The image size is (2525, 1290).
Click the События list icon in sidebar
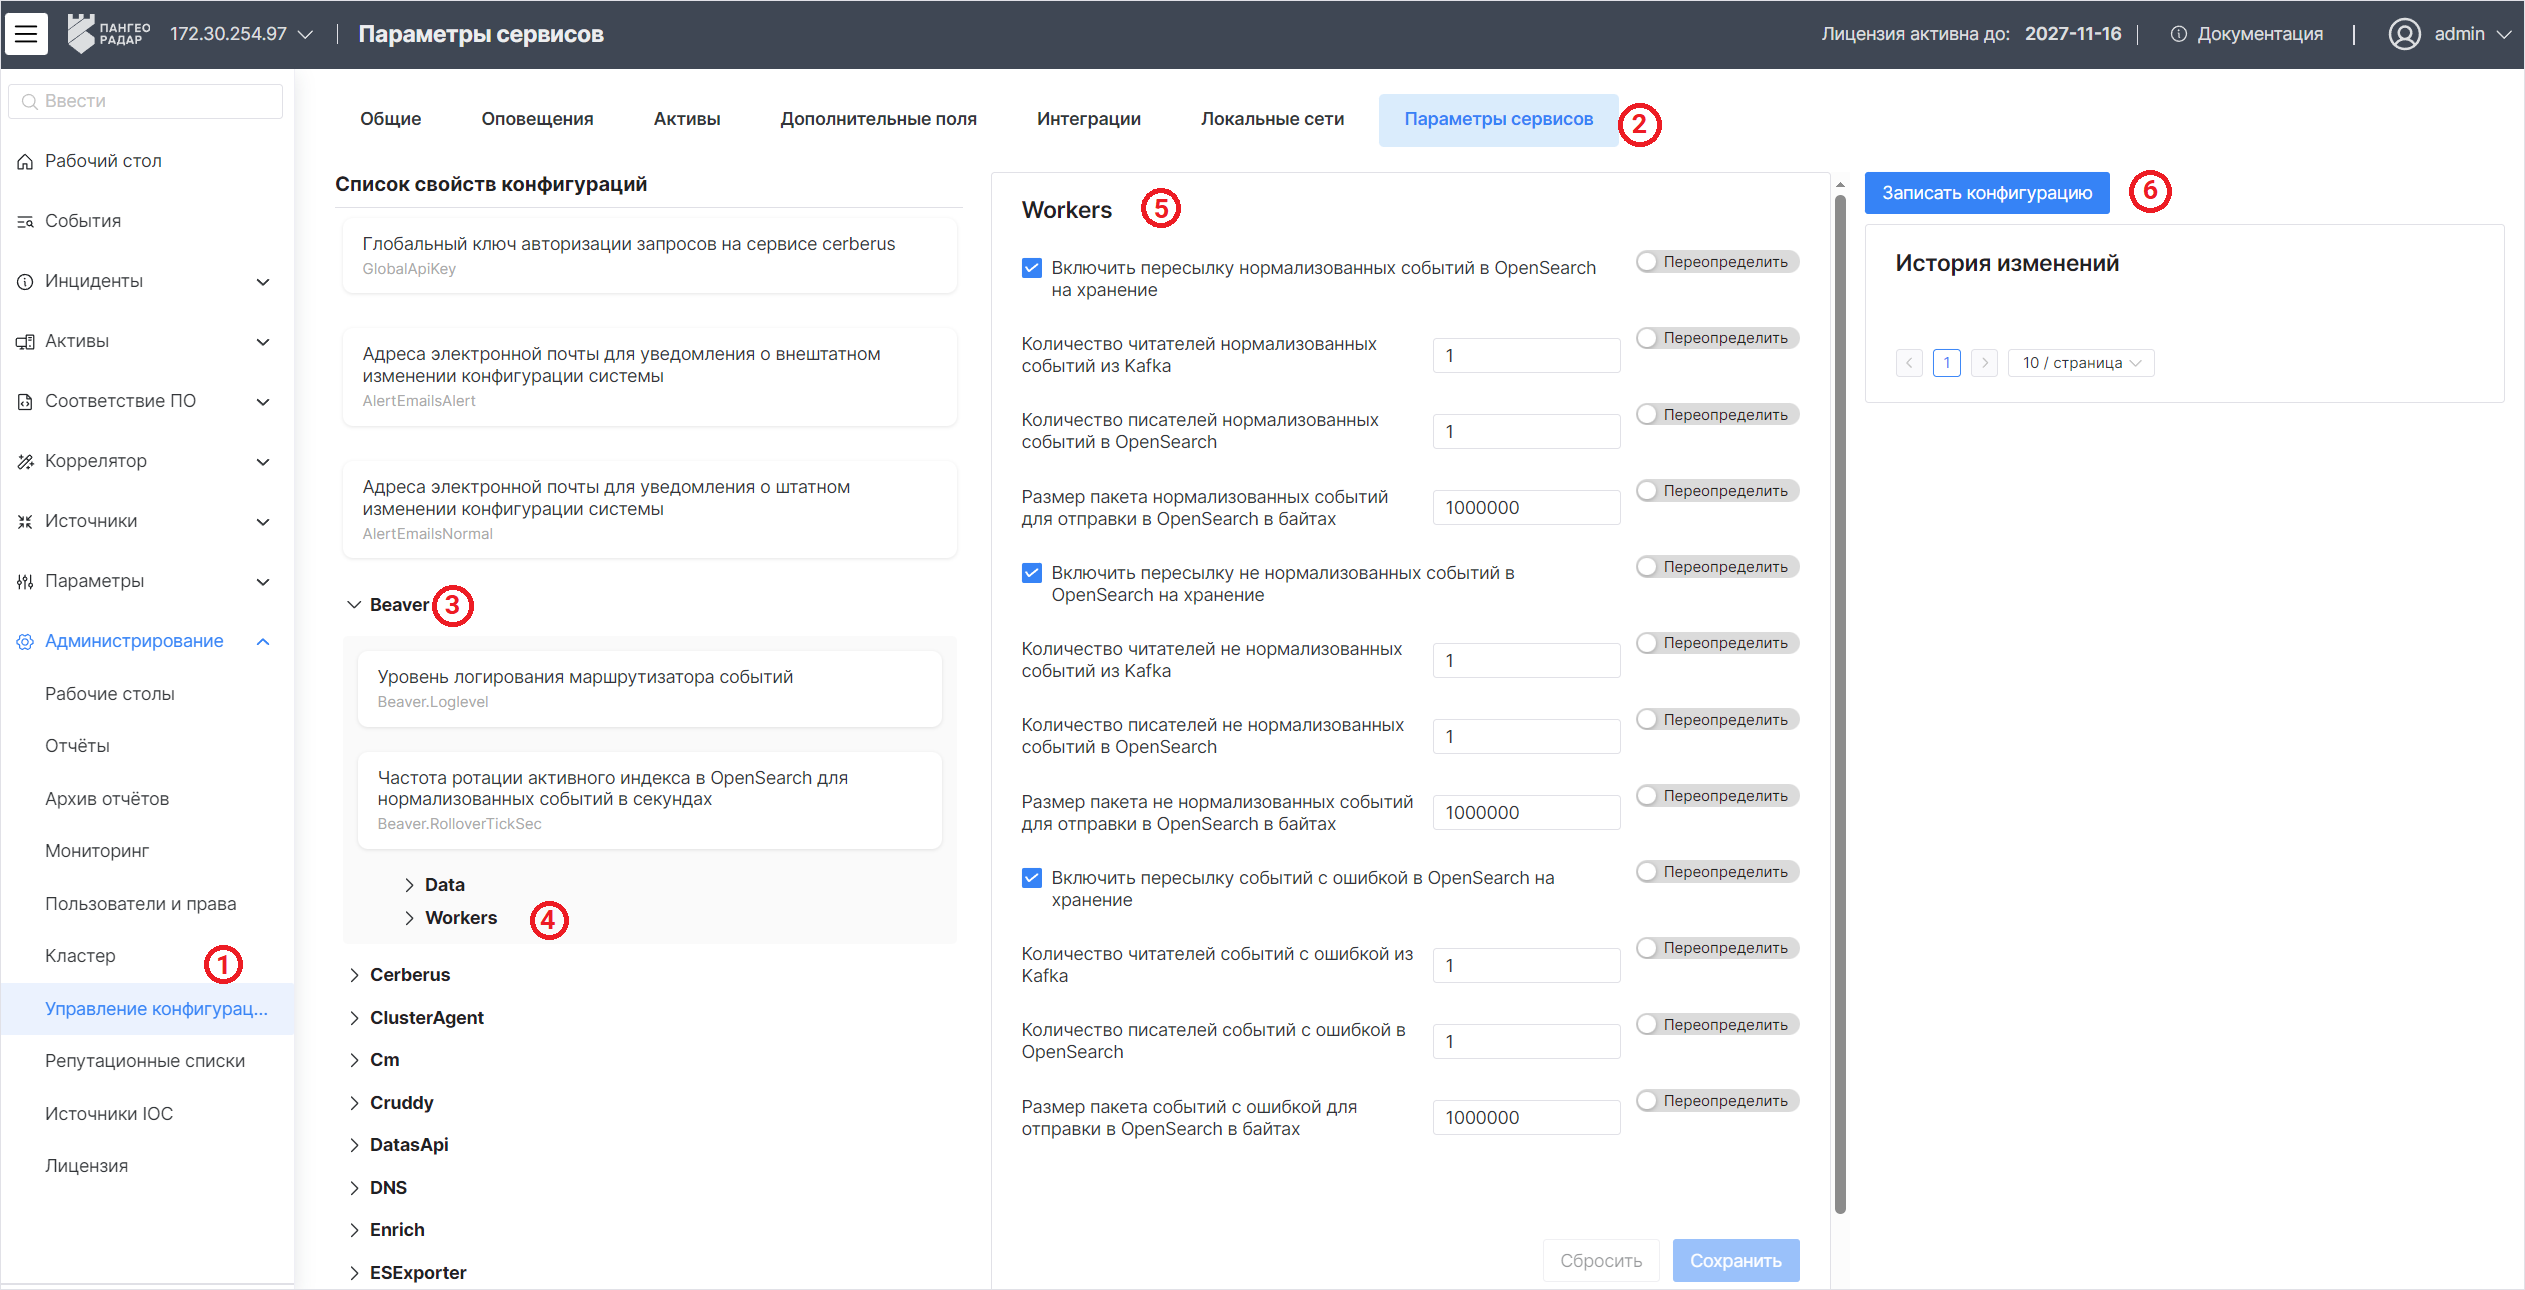25,222
